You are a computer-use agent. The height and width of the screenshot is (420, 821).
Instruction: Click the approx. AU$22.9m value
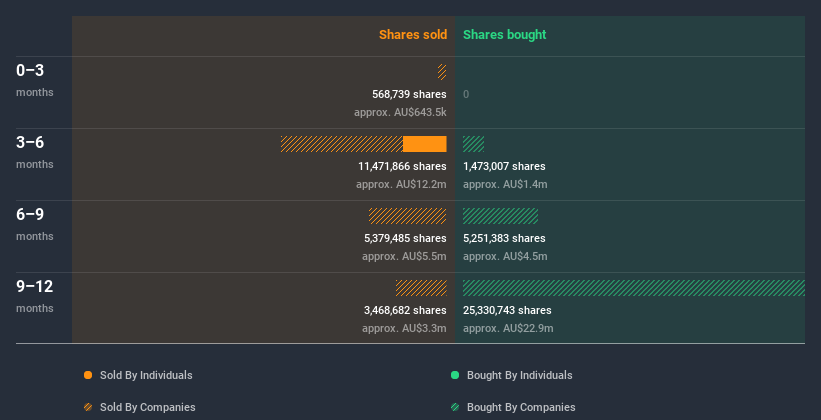pos(508,328)
